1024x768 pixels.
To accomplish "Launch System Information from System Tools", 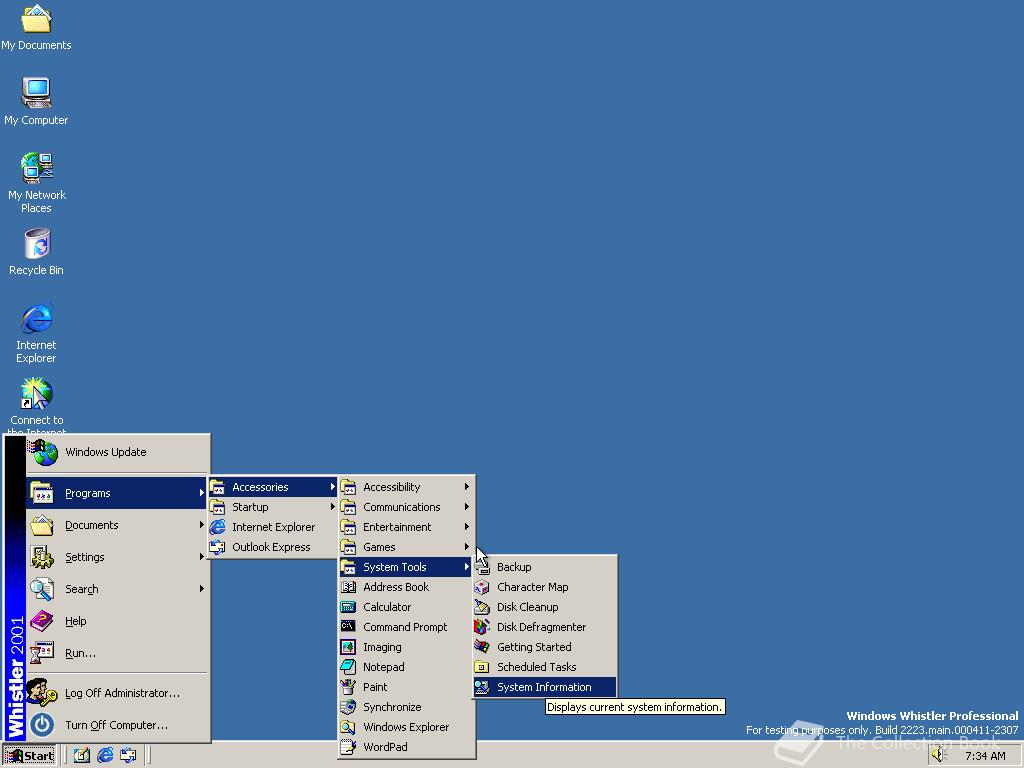I will pos(545,687).
